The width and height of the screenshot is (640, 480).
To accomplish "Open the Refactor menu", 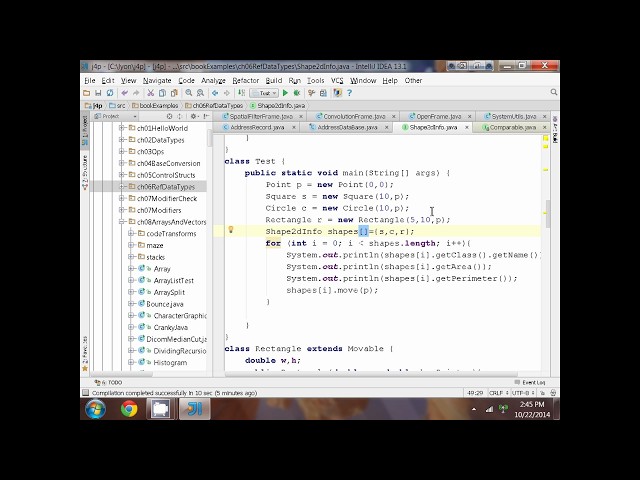I will point(246,81).
